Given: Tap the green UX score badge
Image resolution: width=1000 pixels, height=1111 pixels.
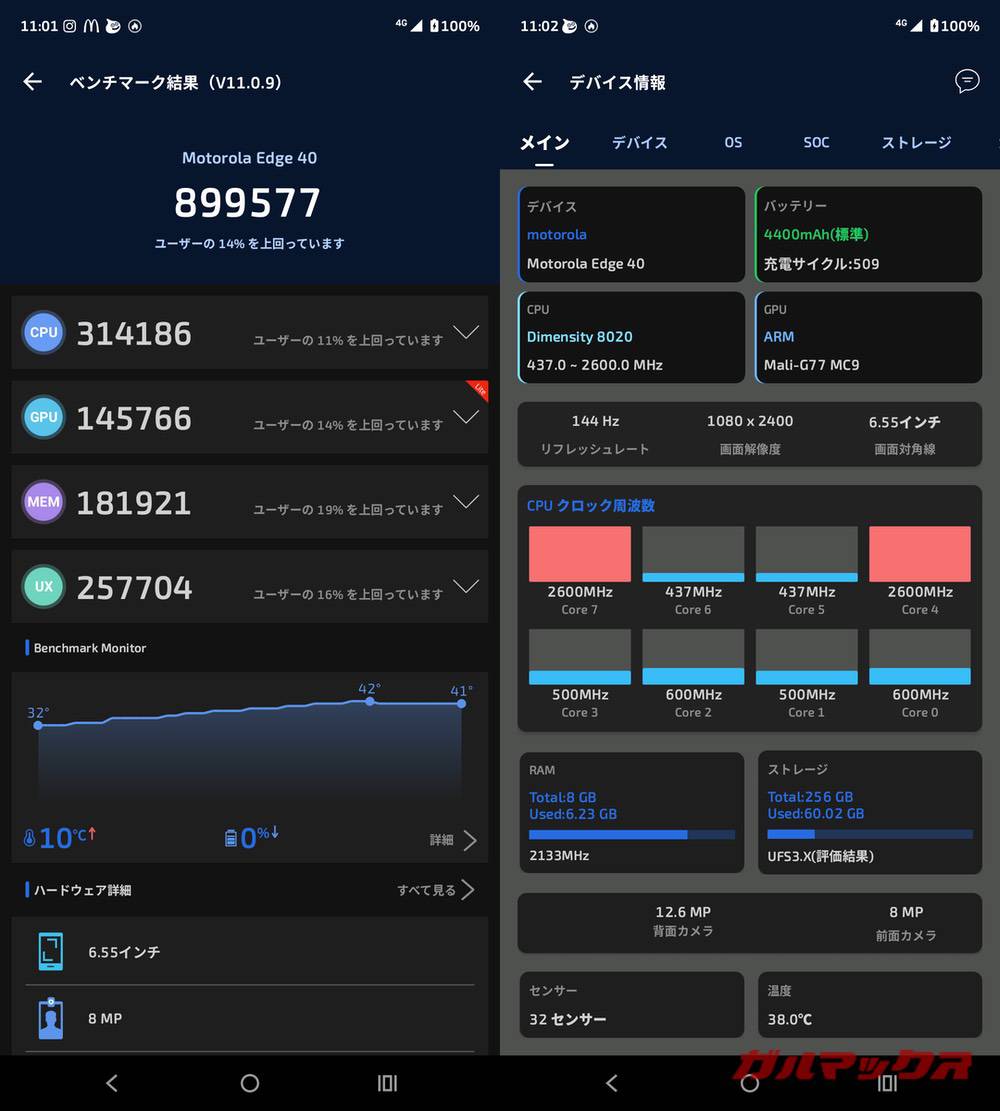Looking at the screenshot, I should click(x=43, y=587).
